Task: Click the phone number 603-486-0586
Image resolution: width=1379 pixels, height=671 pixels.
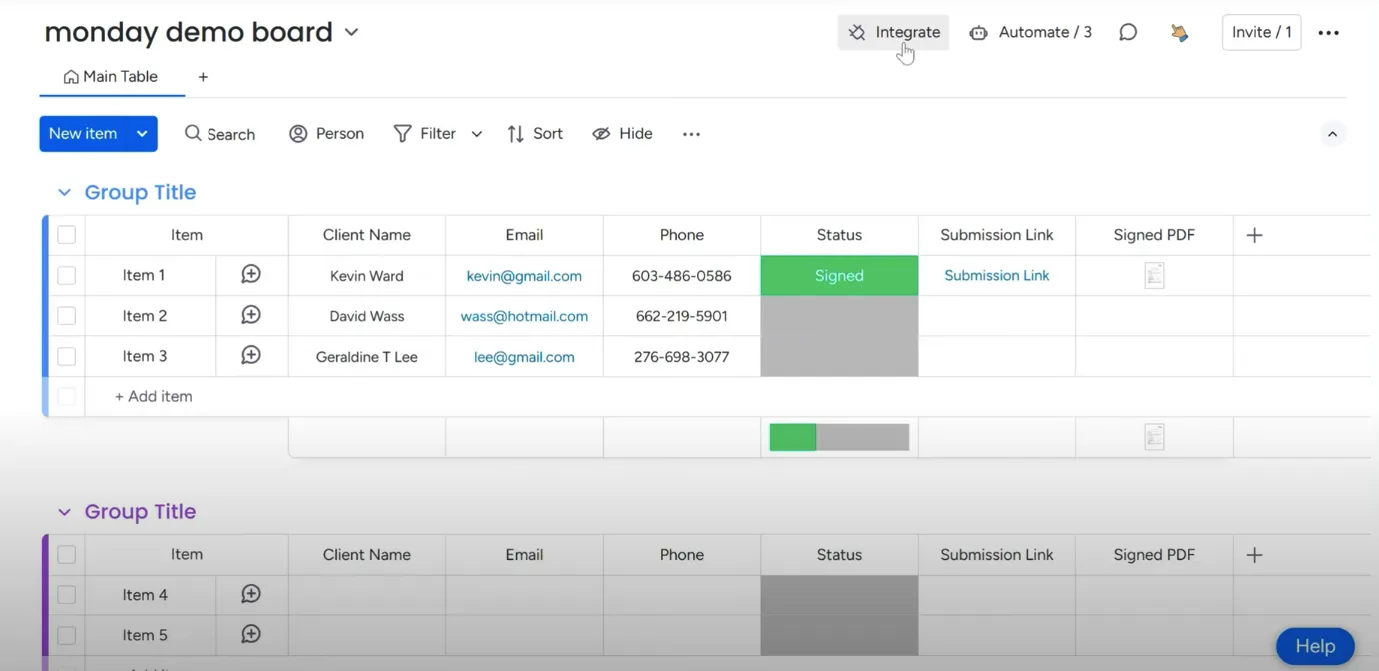Action: [681, 276]
